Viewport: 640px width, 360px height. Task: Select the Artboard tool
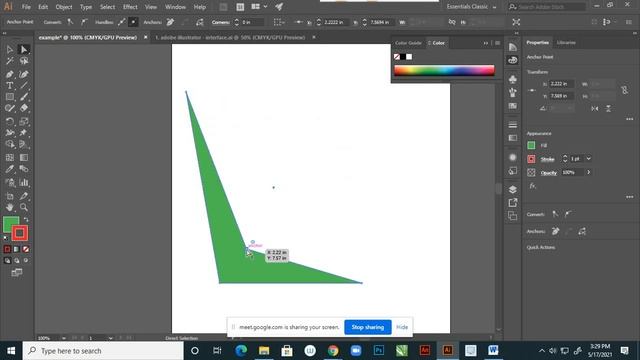(x=10, y=196)
